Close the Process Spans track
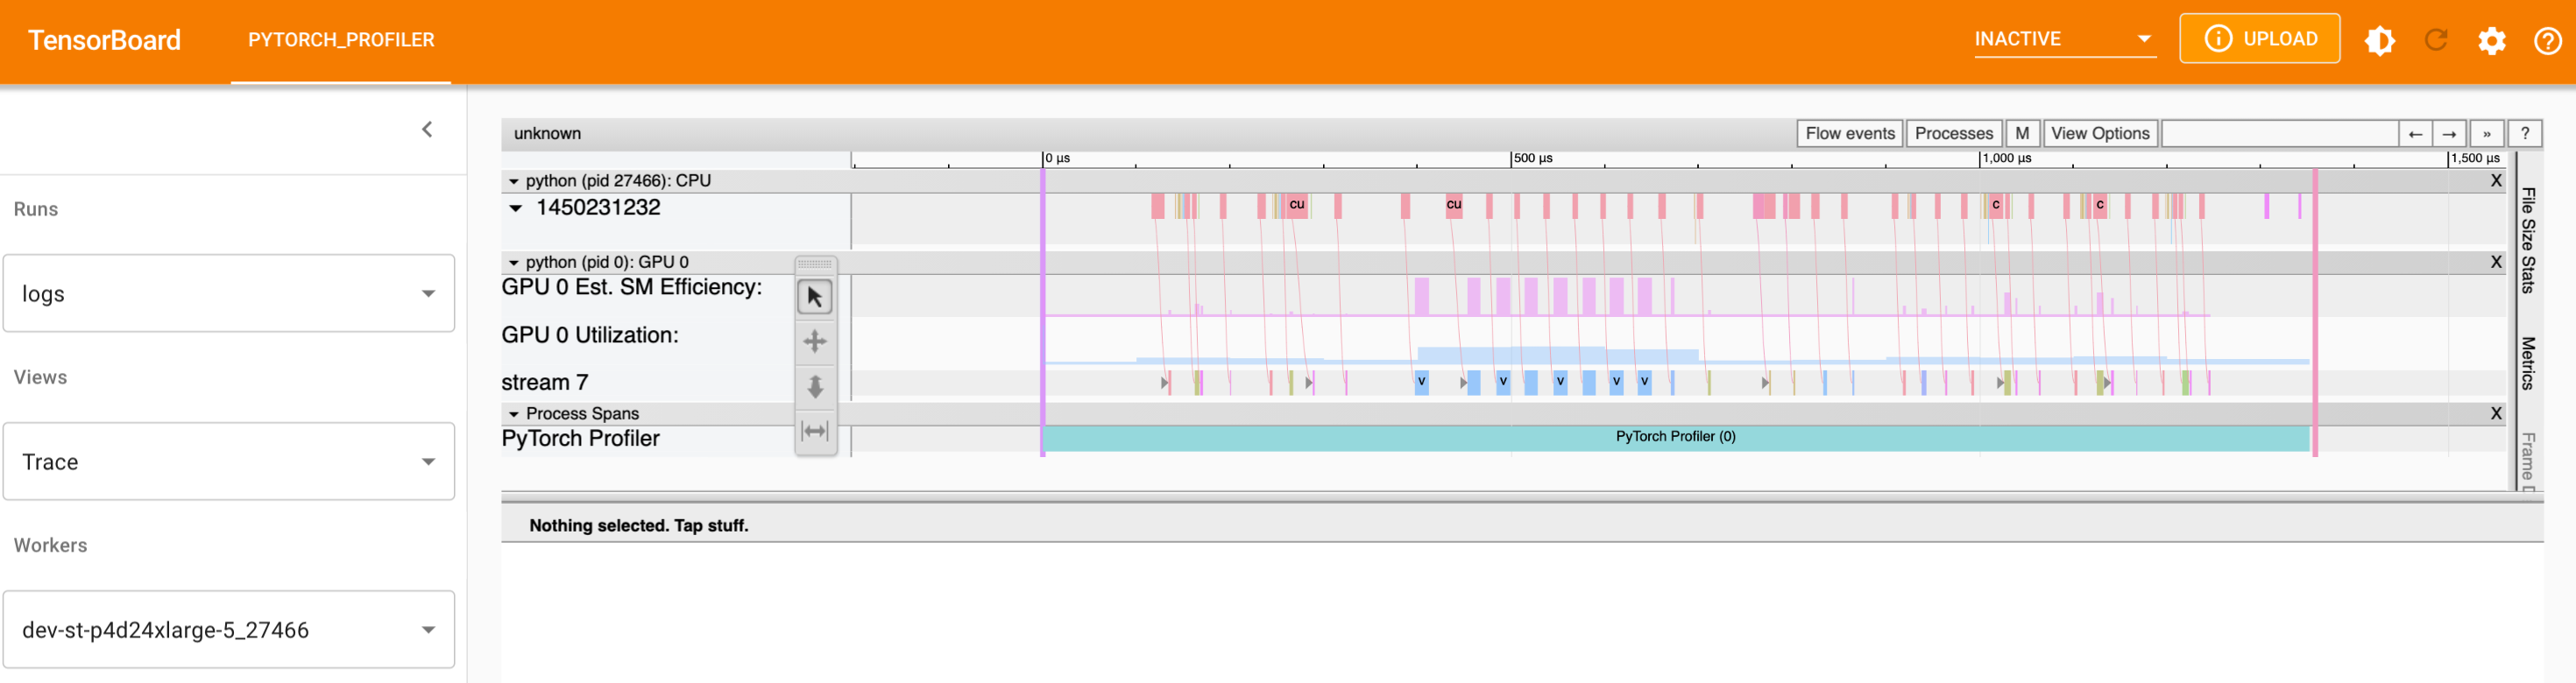 pos(2495,413)
